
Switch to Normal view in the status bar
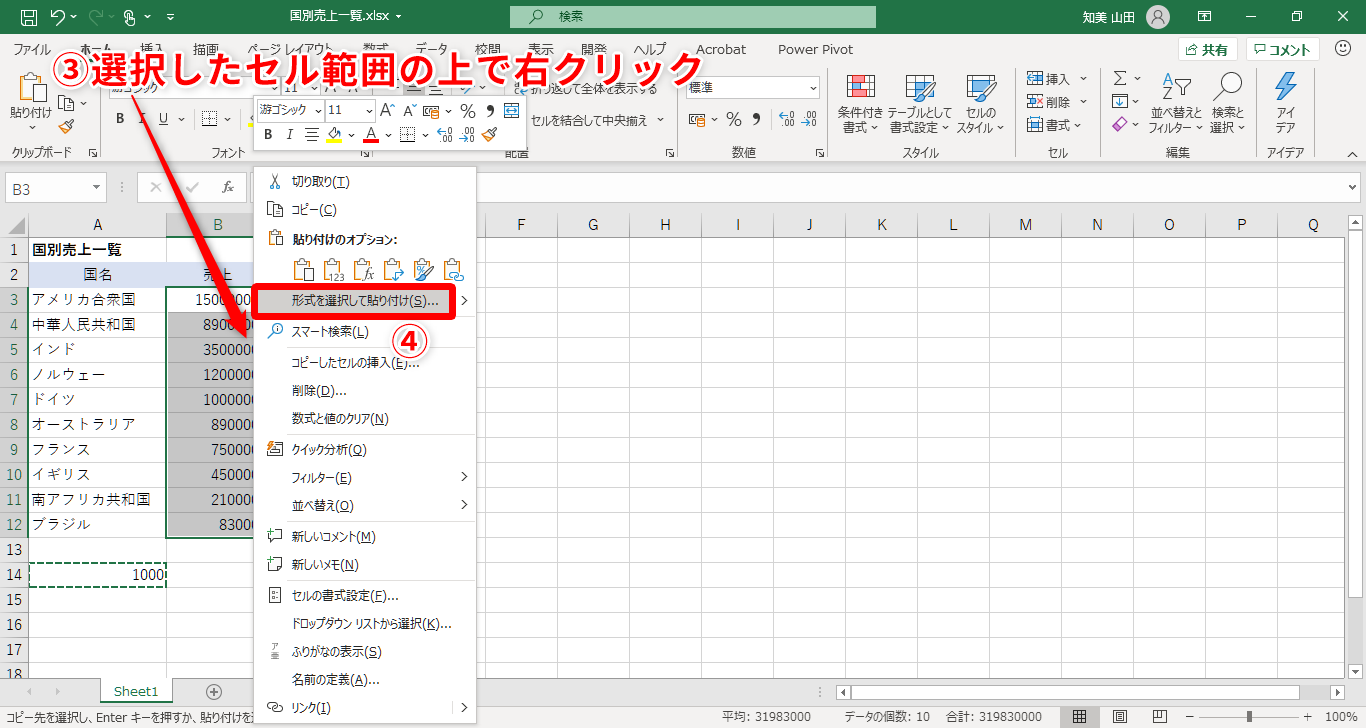pyautogui.click(x=1079, y=717)
